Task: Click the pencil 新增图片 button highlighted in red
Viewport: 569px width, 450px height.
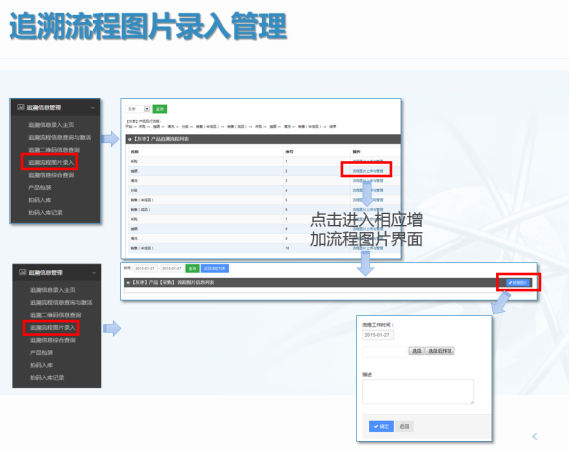Action: (x=519, y=282)
